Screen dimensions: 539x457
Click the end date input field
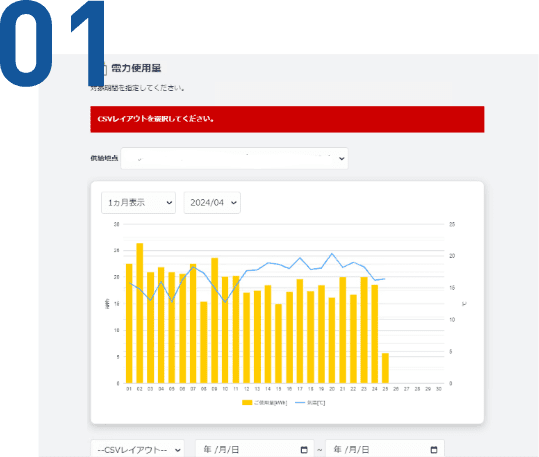click(x=385, y=449)
